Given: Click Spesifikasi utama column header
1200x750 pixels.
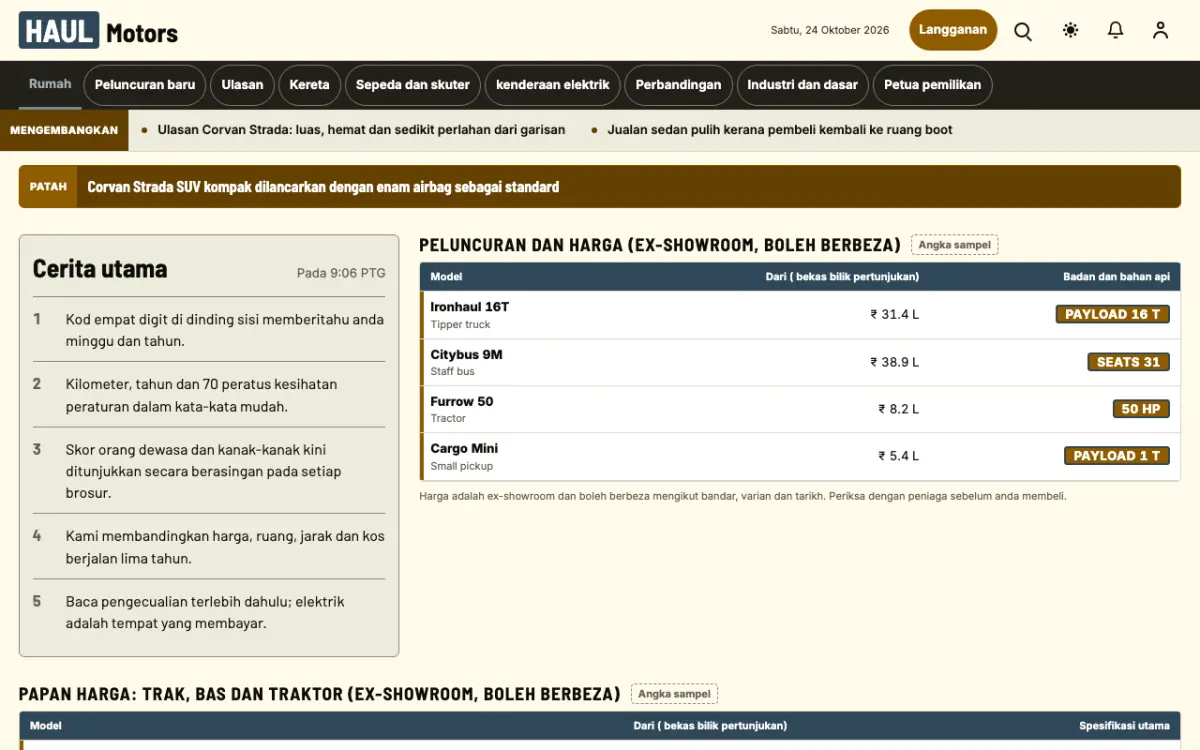Looking at the screenshot, I should [x=1124, y=726].
